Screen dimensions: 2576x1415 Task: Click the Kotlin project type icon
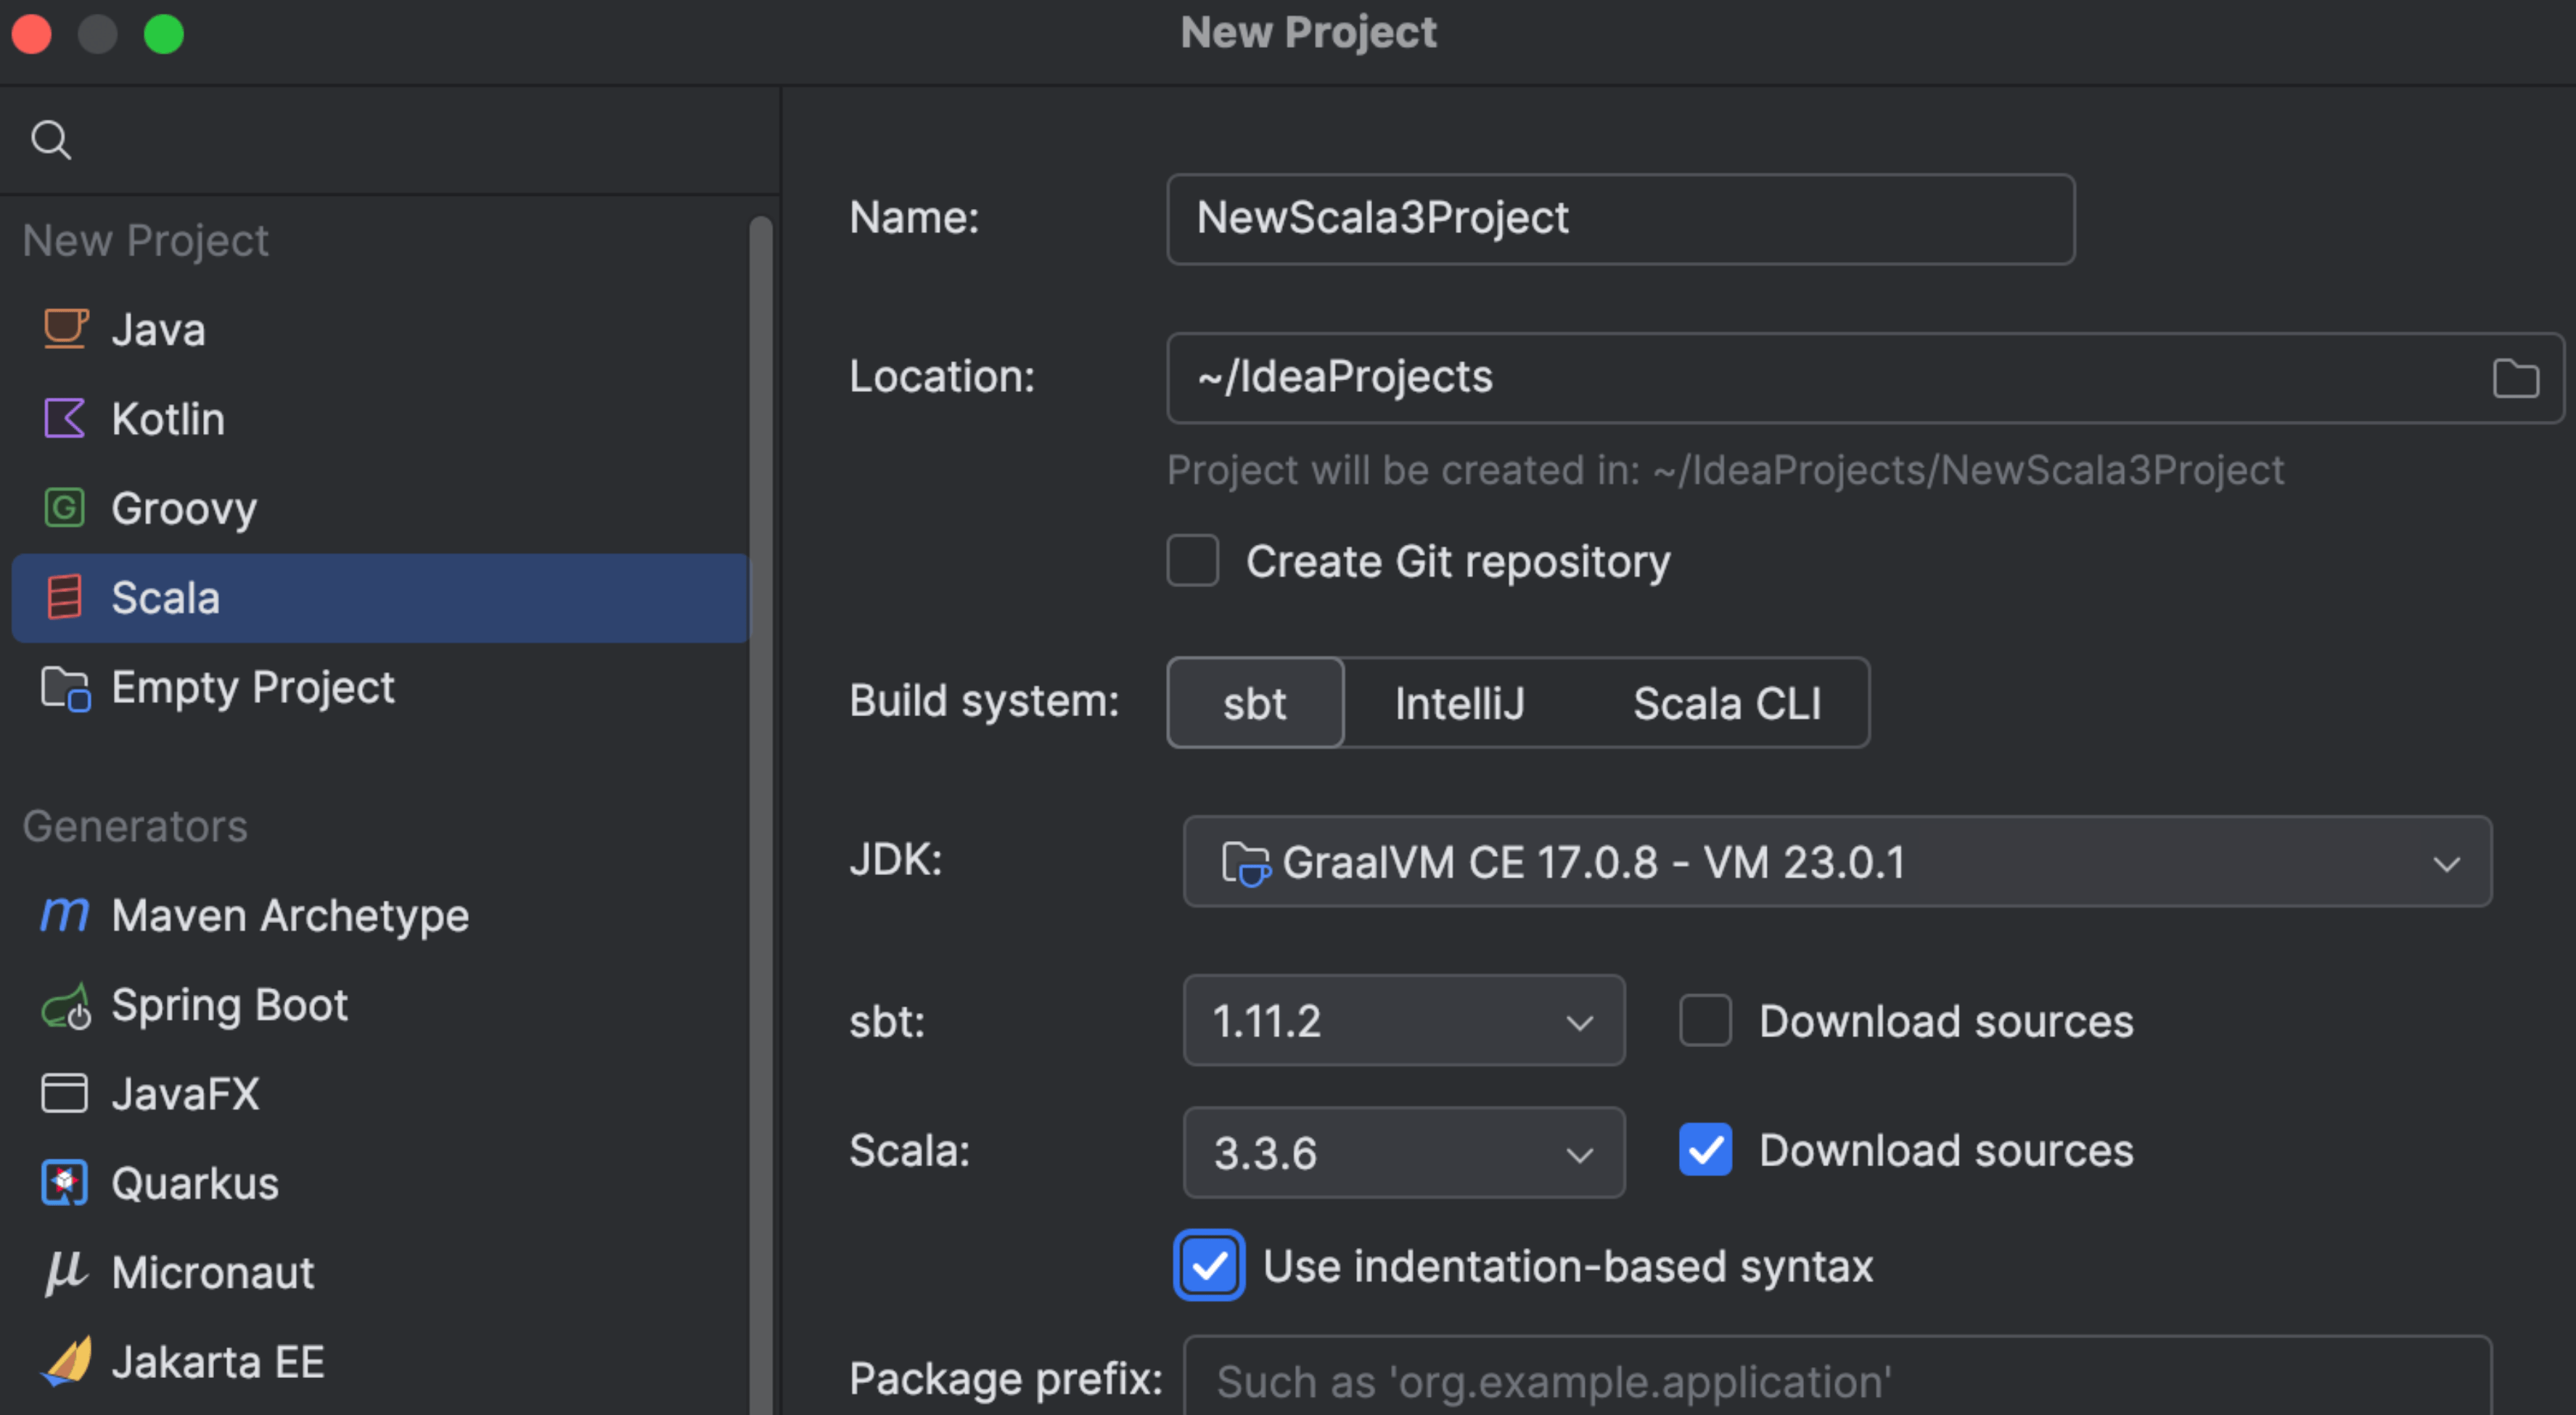click(65, 418)
